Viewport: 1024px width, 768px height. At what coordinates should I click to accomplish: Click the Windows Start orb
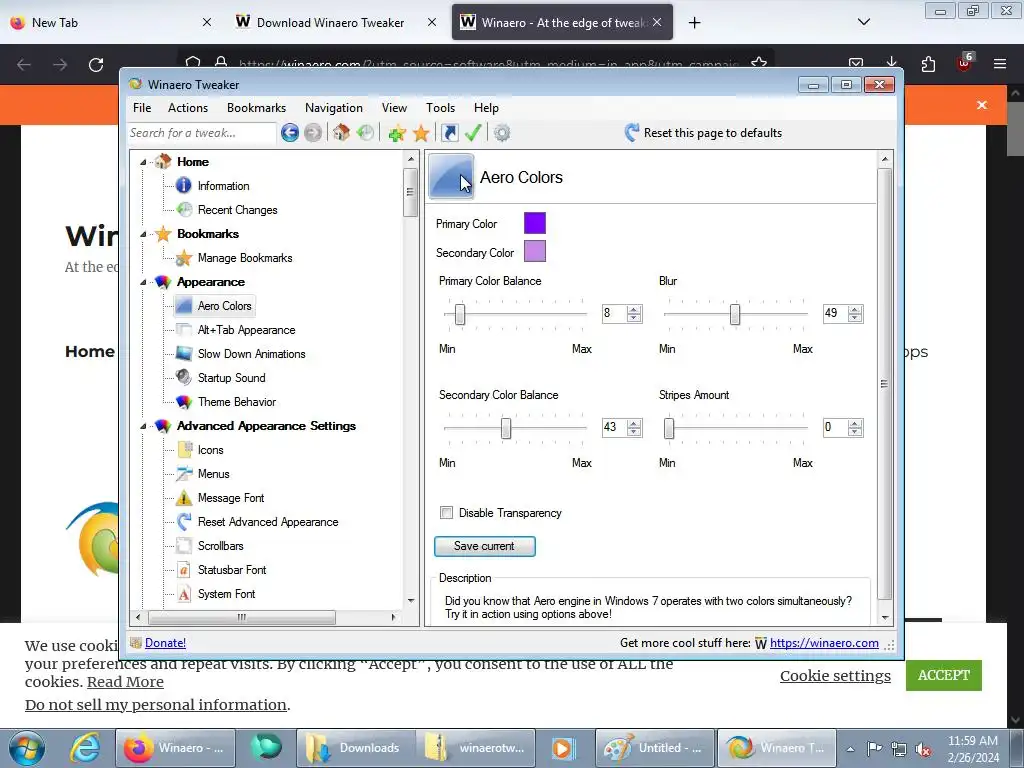pyautogui.click(x=27, y=748)
